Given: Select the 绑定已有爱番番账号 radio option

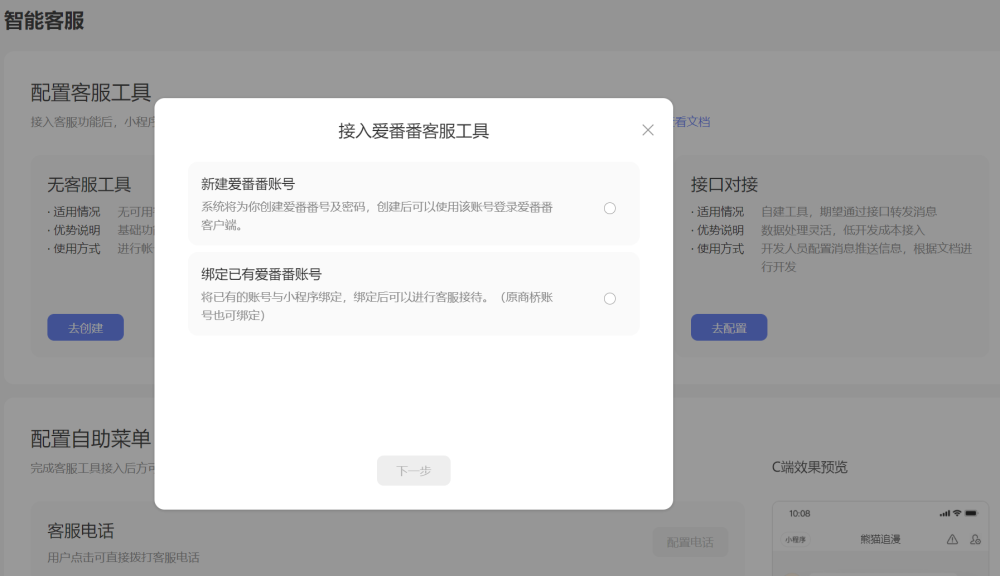Looking at the screenshot, I should (610, 299).
